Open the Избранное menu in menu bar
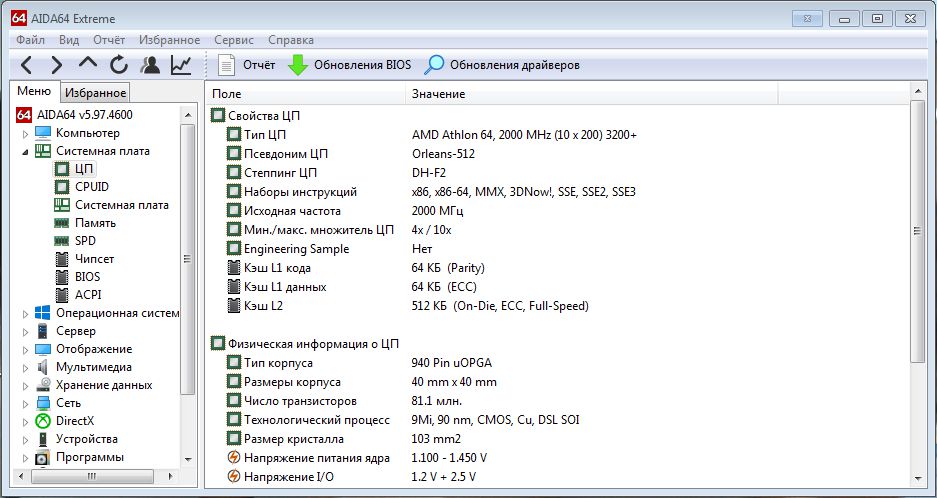Viewport: 937px width, 498px height. coord(170,40)
